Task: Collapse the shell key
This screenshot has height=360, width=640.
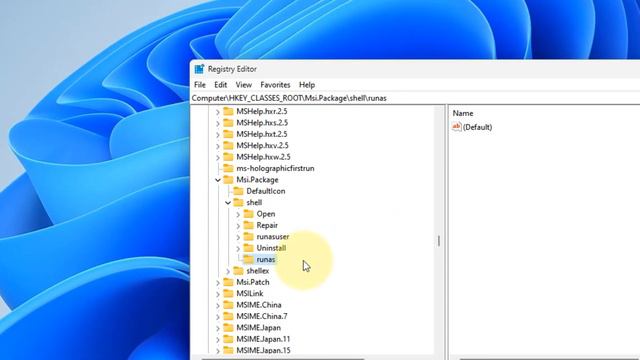Action: 228,203
